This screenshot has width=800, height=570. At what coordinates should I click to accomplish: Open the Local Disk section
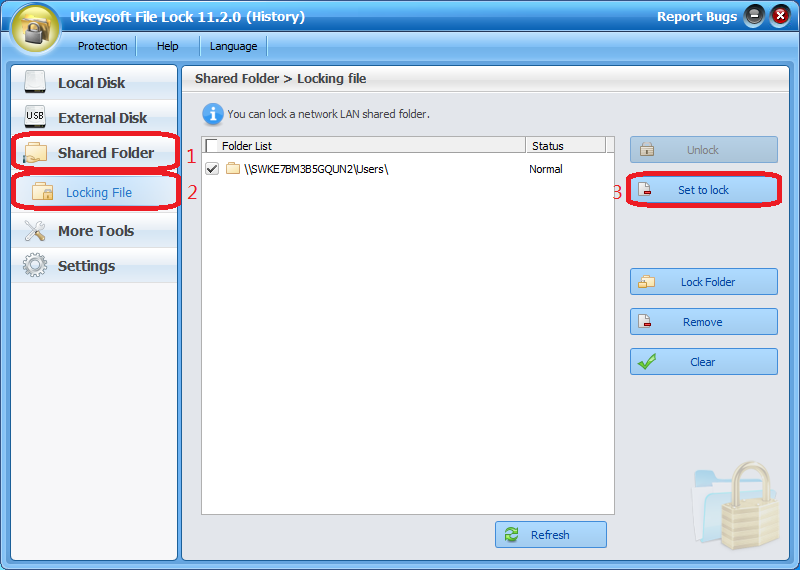coord(94,83)
